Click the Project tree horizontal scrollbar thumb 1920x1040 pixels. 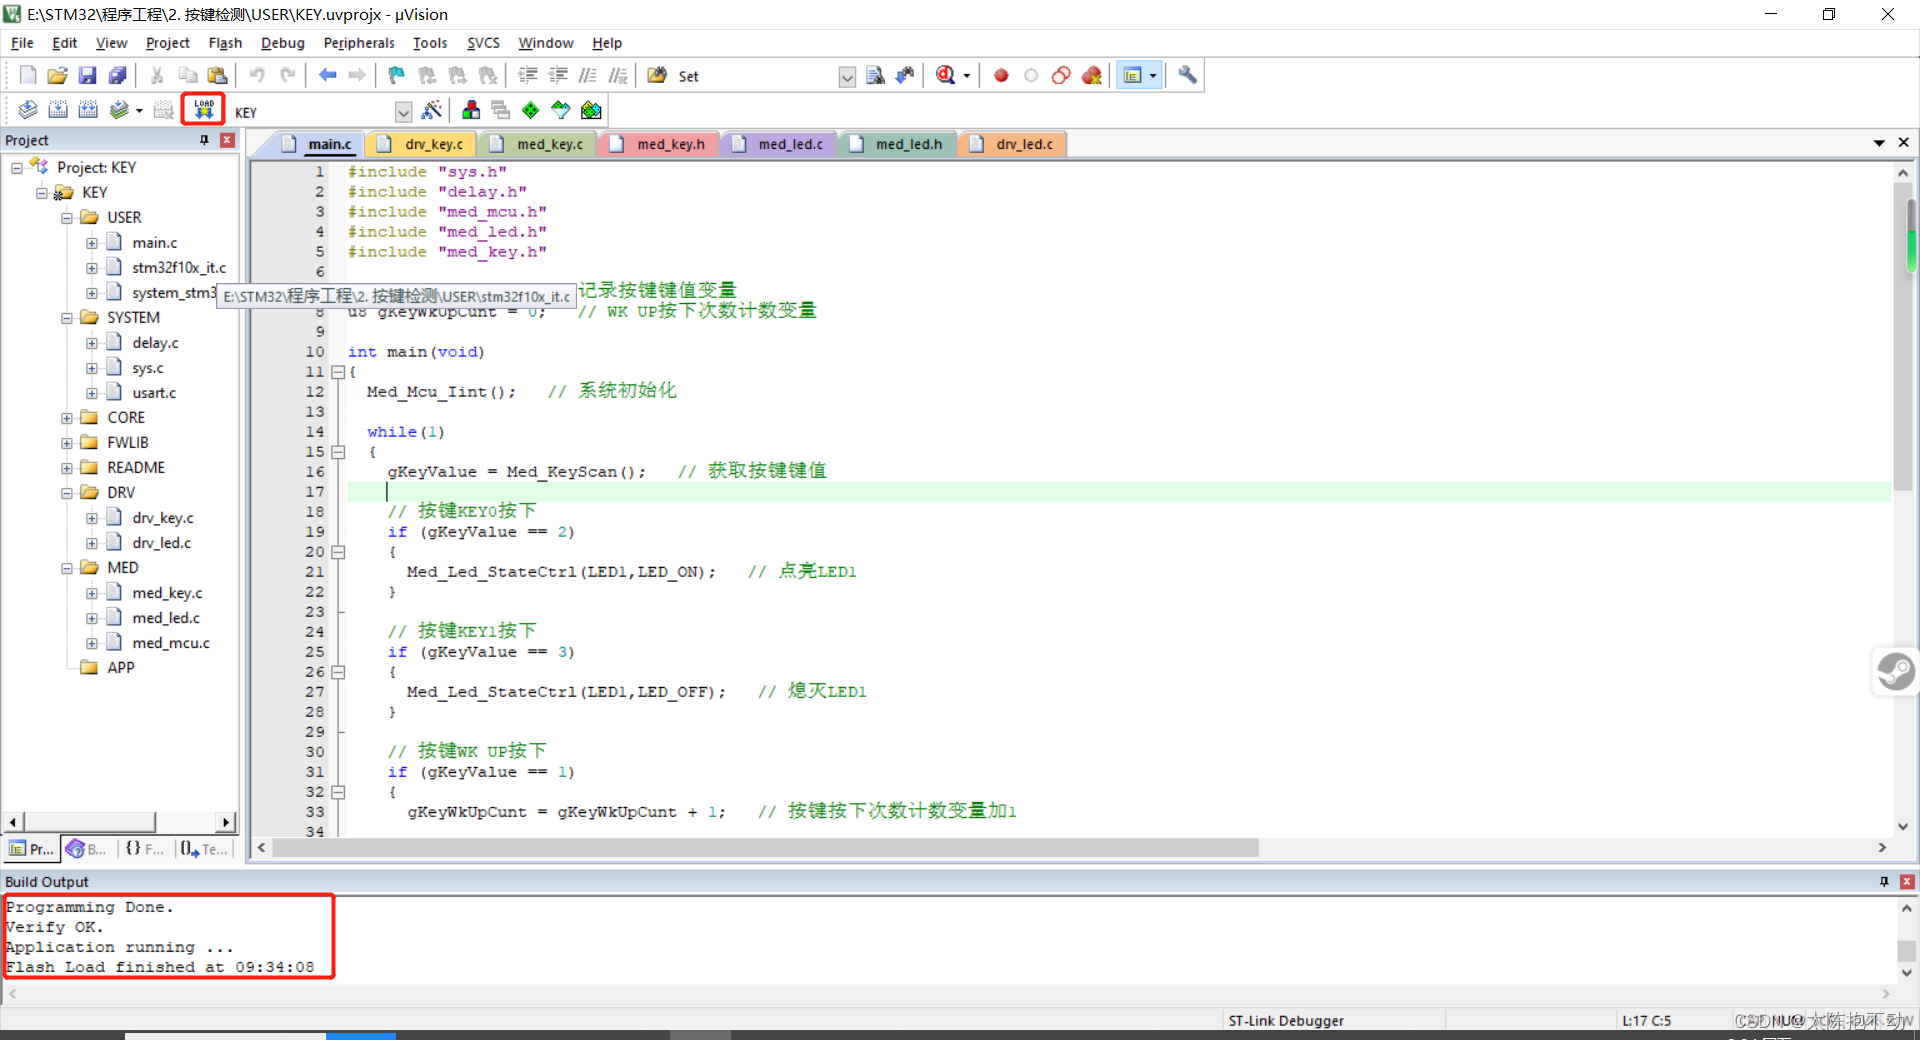(x=90, y=822)
